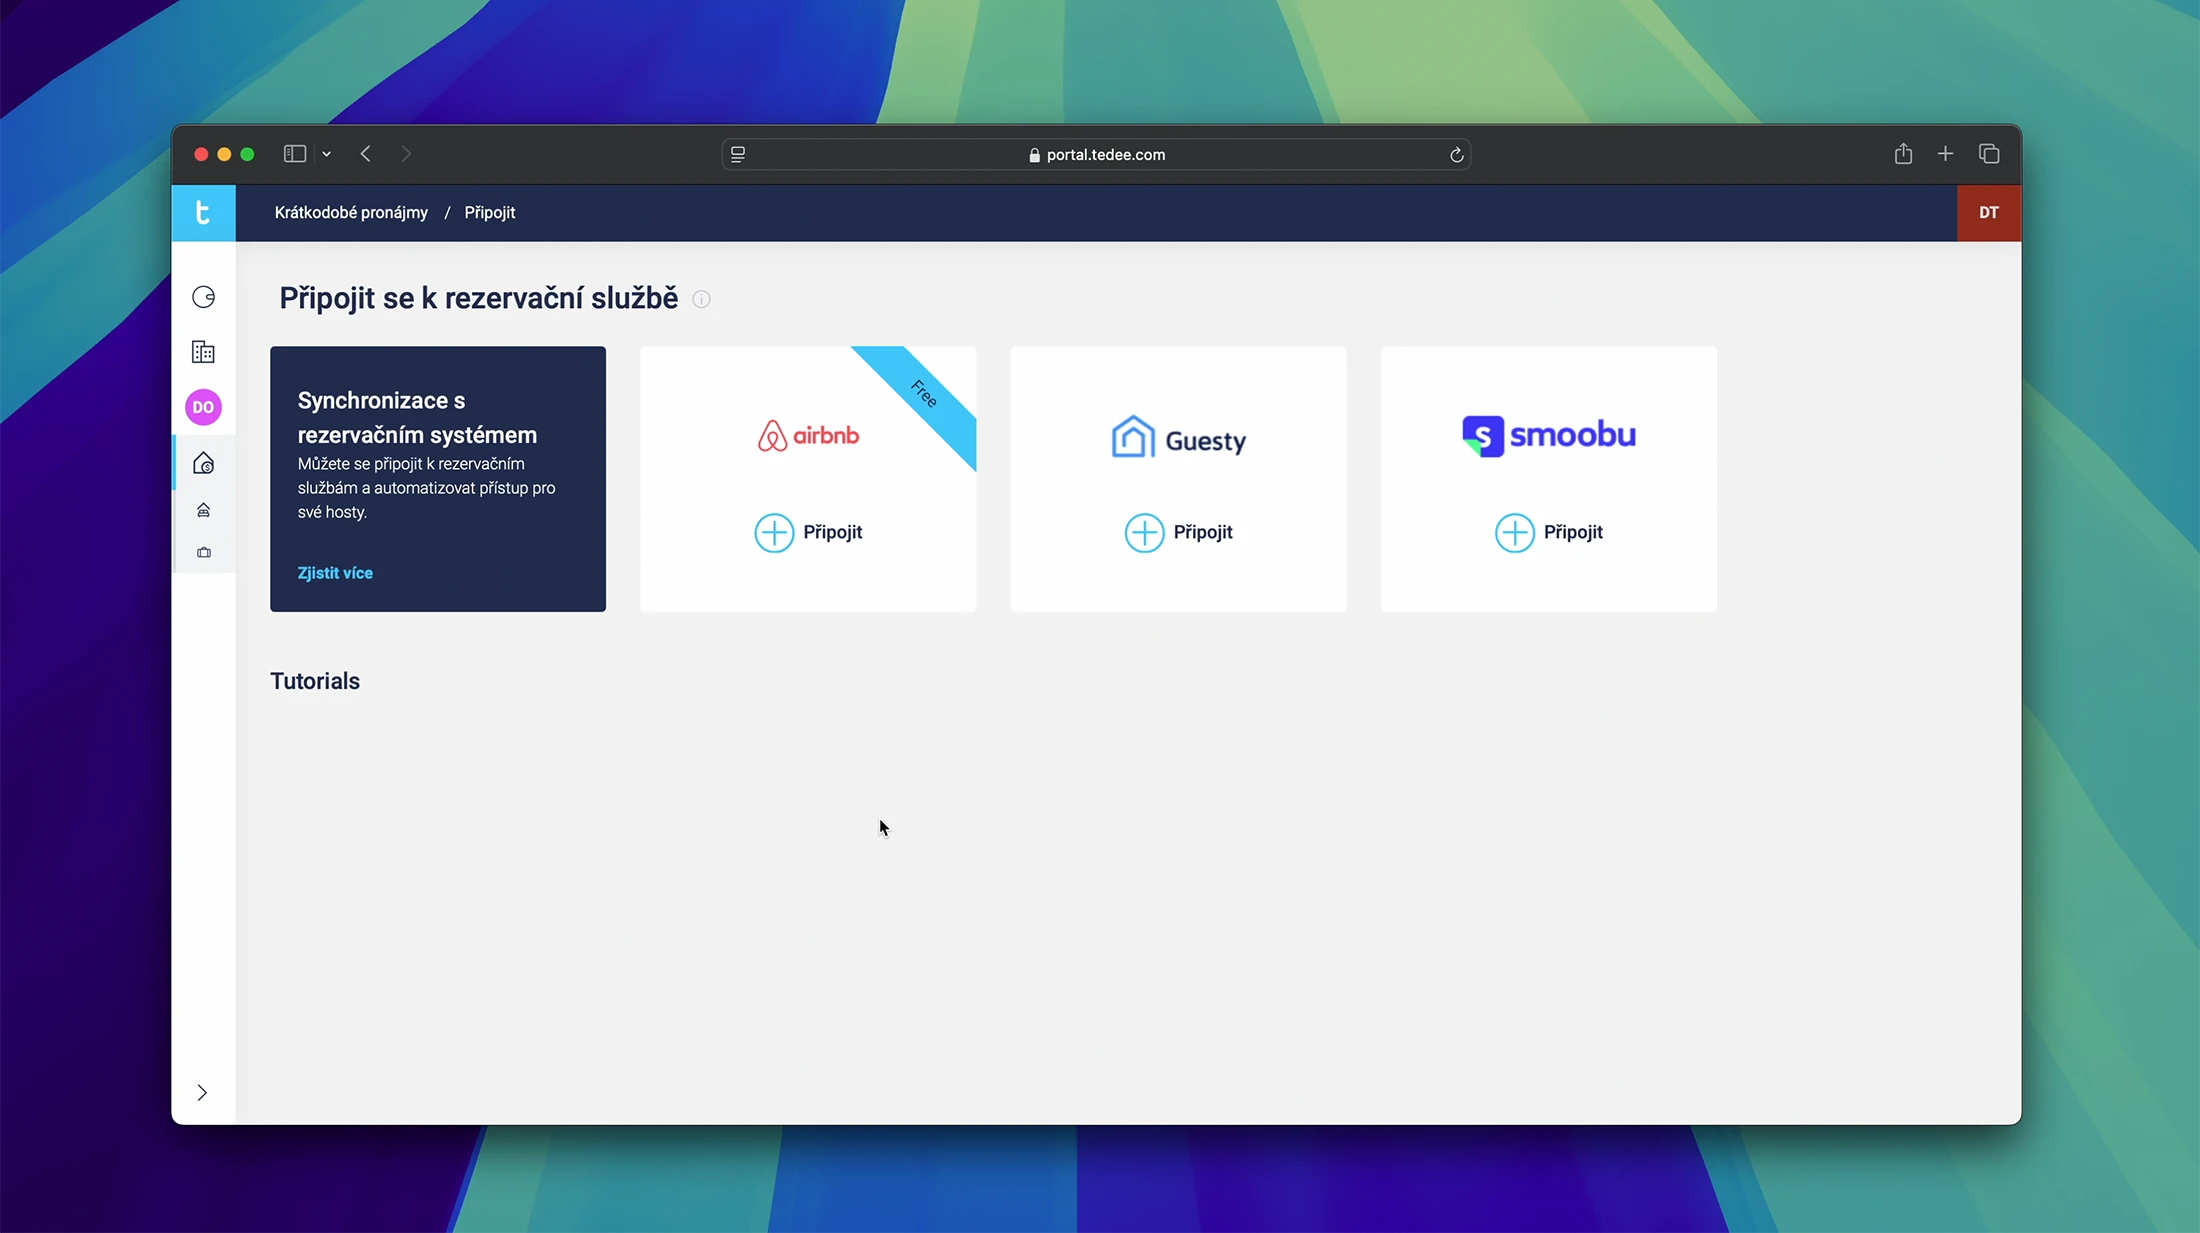This screenshot has width=2200, height=1233.
Task: Connect the Airbnb integration
Action: tap(808, 532)
